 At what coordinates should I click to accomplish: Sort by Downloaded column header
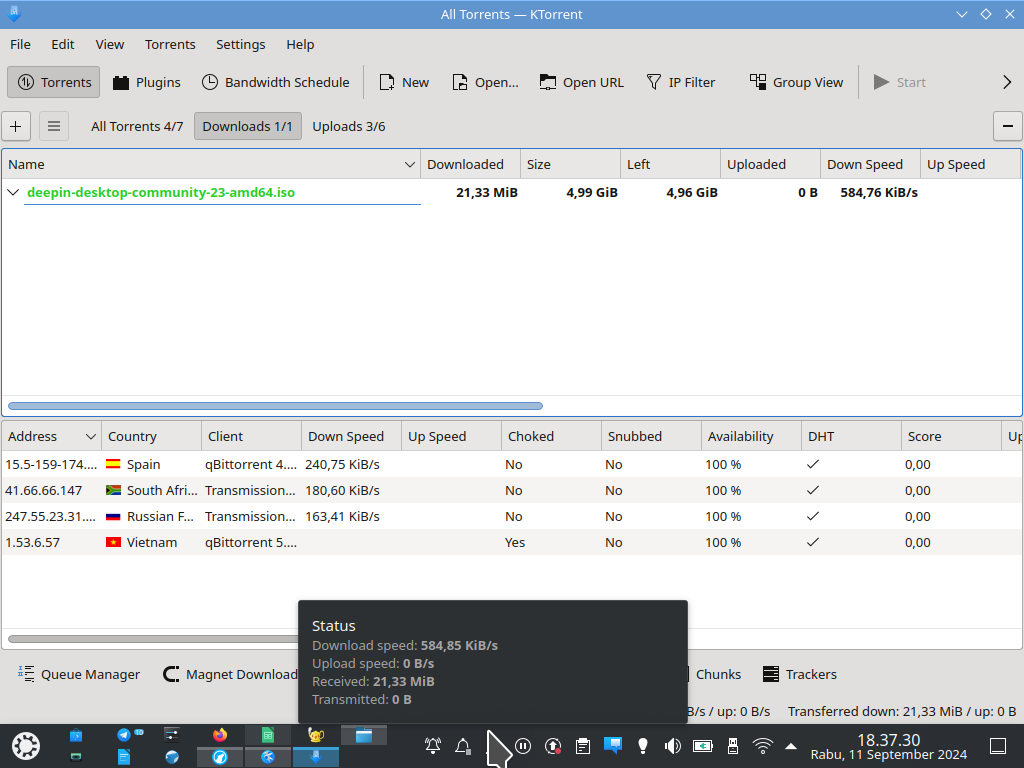point(470,165)
